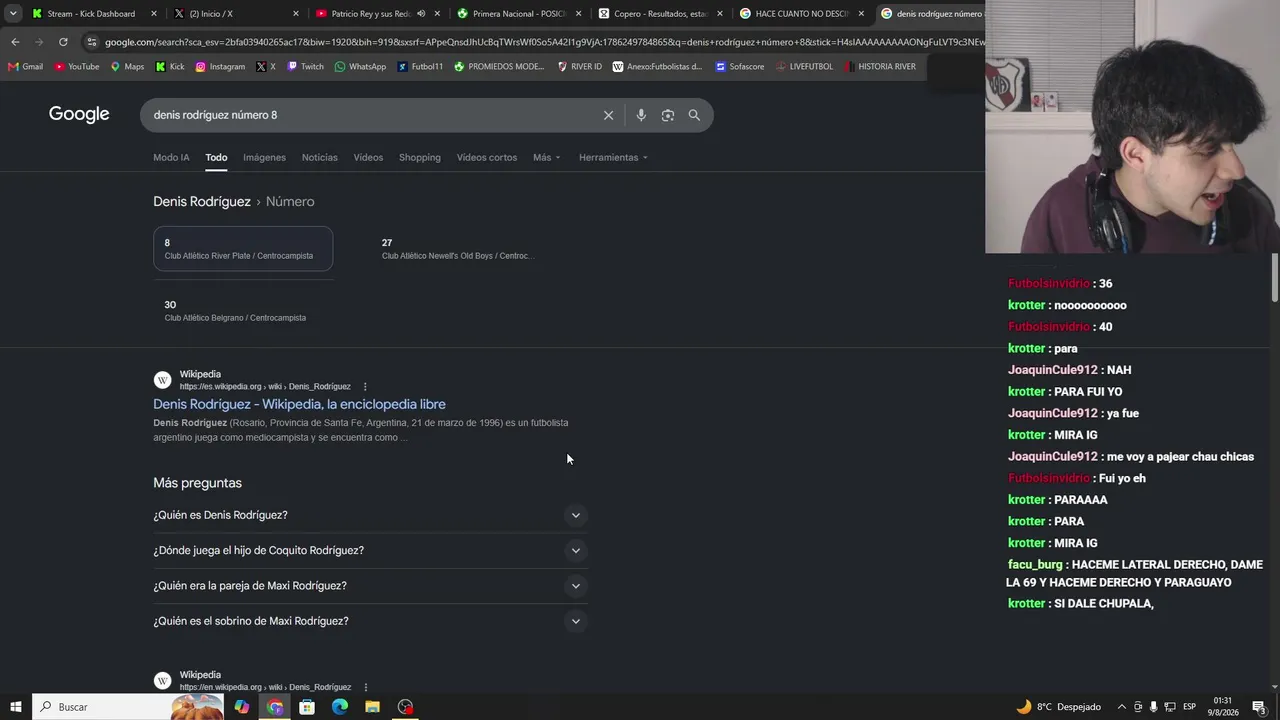Open the 'PROMIEDOS MODE...' bookmark
Image resolution: width=1280 pixels, height=720 pixels.
point(499,67)
